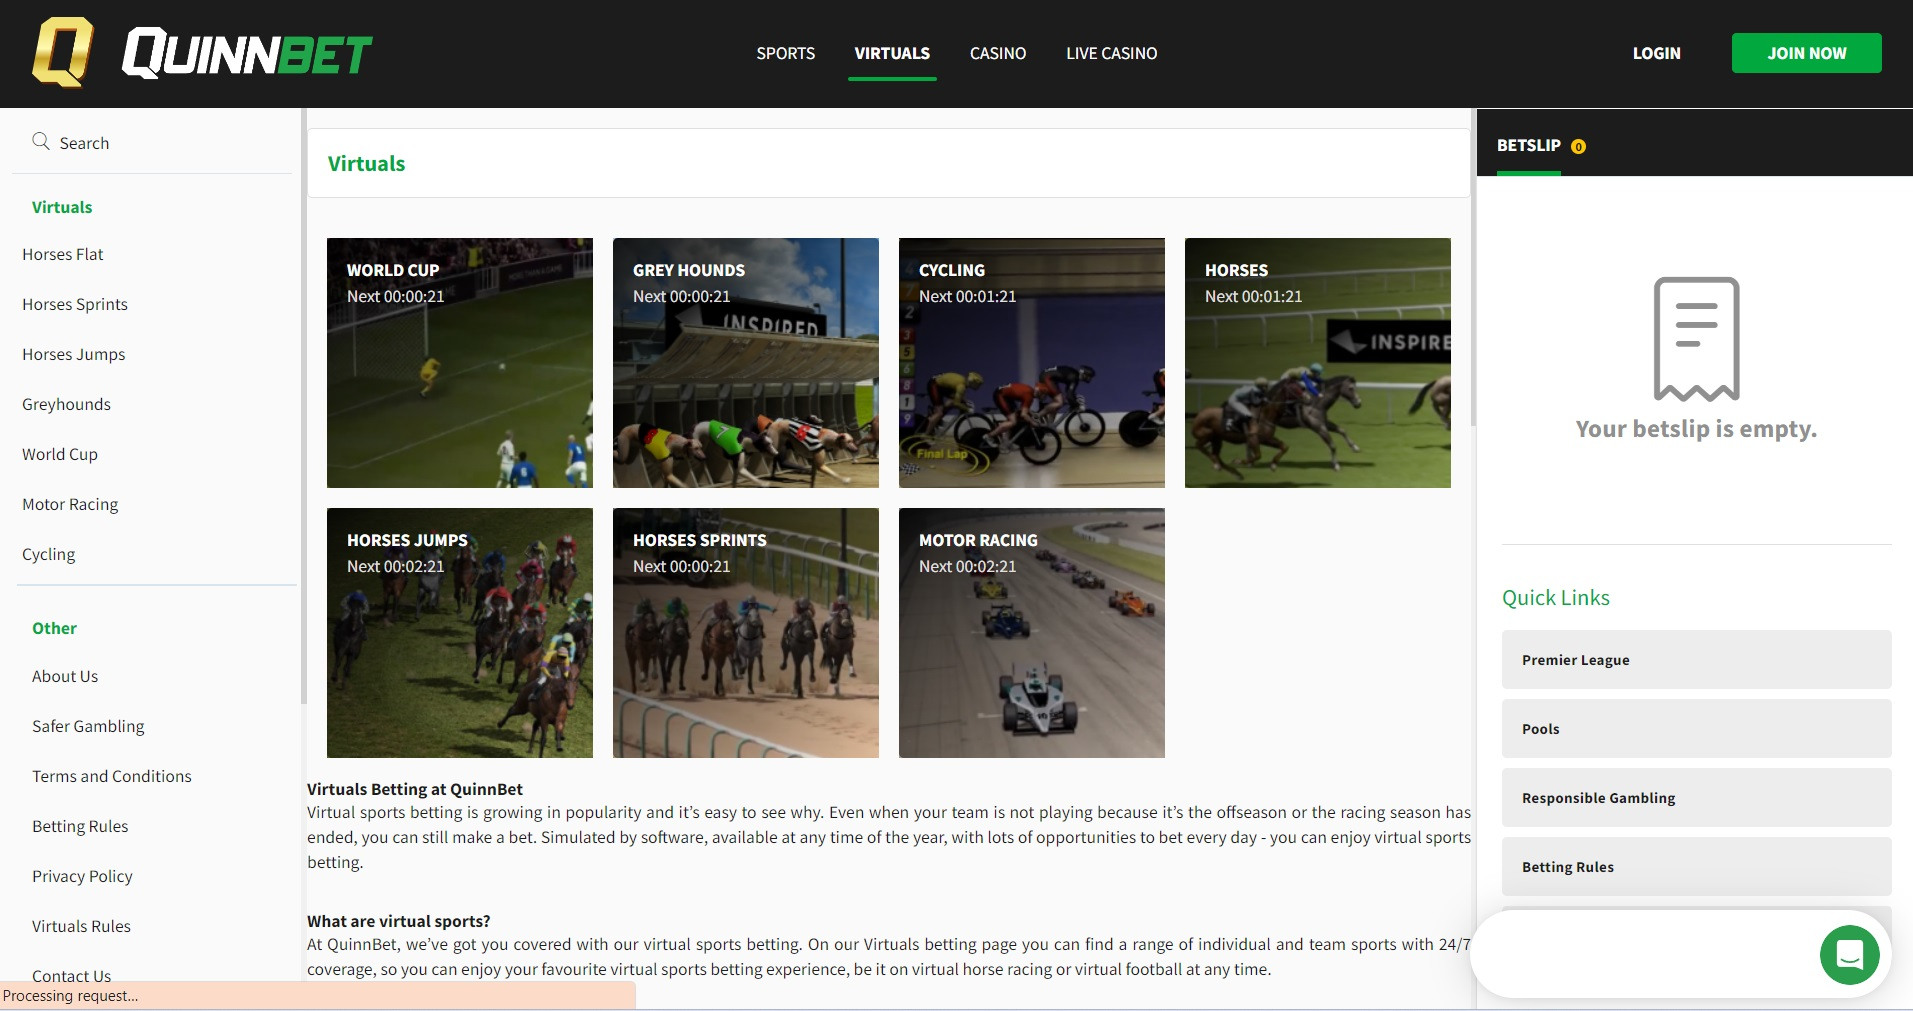Open the live chat bubble
This screenshot has width=1913, height=1011.
tap(1849, 954)
